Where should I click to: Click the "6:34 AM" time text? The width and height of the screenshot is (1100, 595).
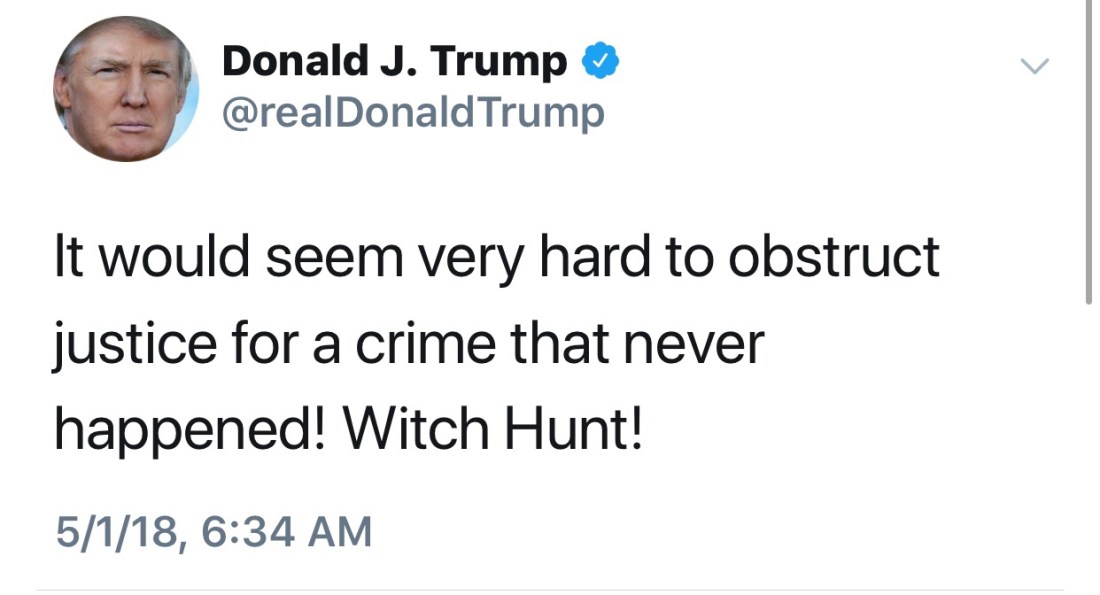pos(287,530)
